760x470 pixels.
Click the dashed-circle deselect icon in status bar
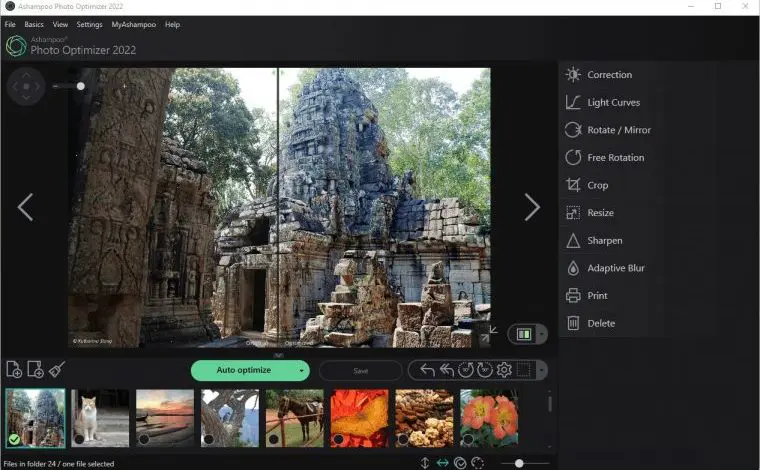tap(477, 463)
